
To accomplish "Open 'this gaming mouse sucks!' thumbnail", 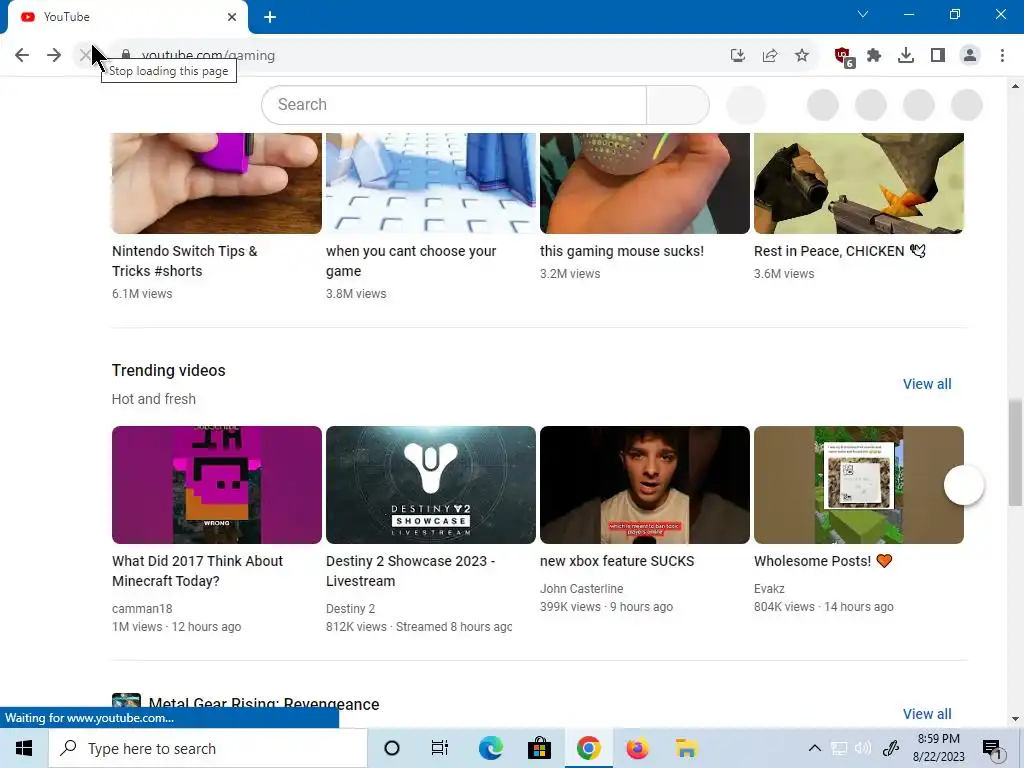I will pos(645,183).
